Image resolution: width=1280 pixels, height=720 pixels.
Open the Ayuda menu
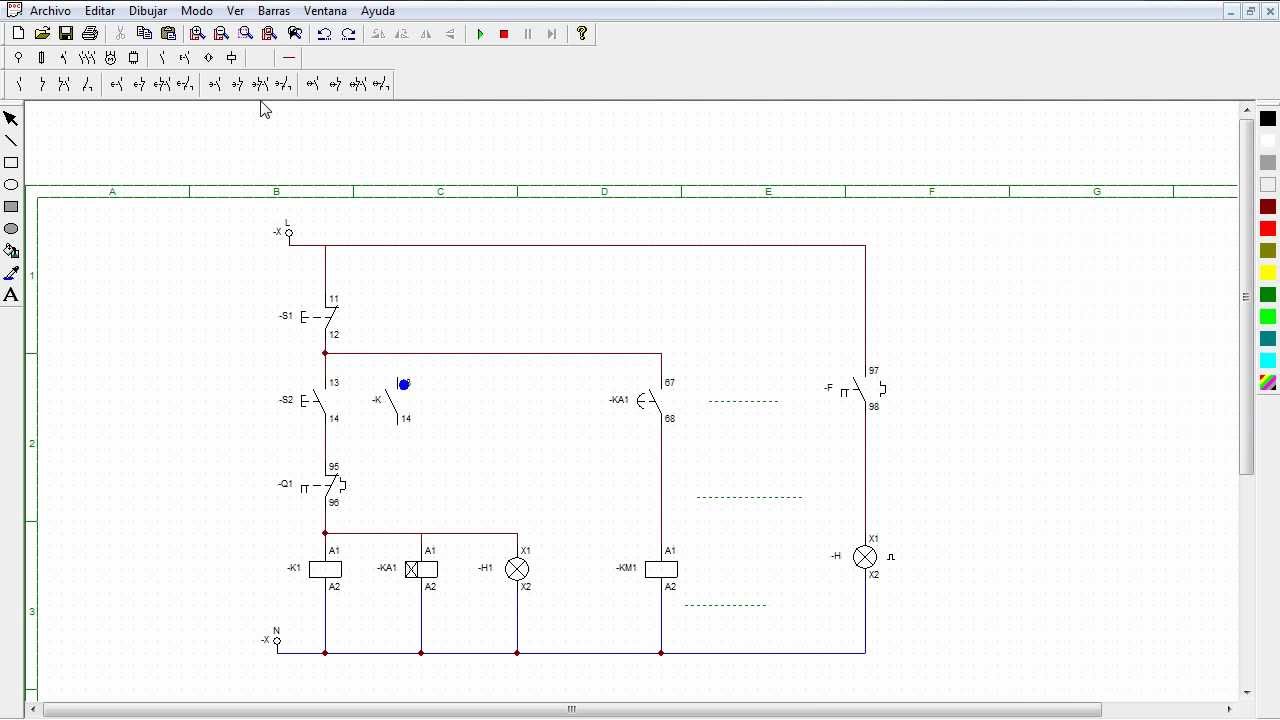point(378,11)
